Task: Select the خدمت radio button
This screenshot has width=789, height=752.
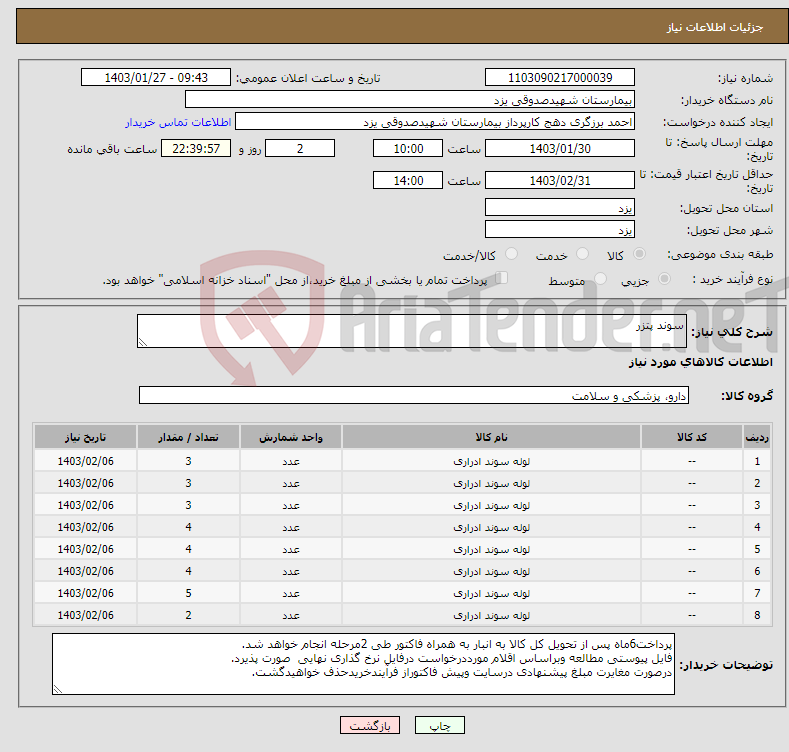Action: (x=582, y=254)
